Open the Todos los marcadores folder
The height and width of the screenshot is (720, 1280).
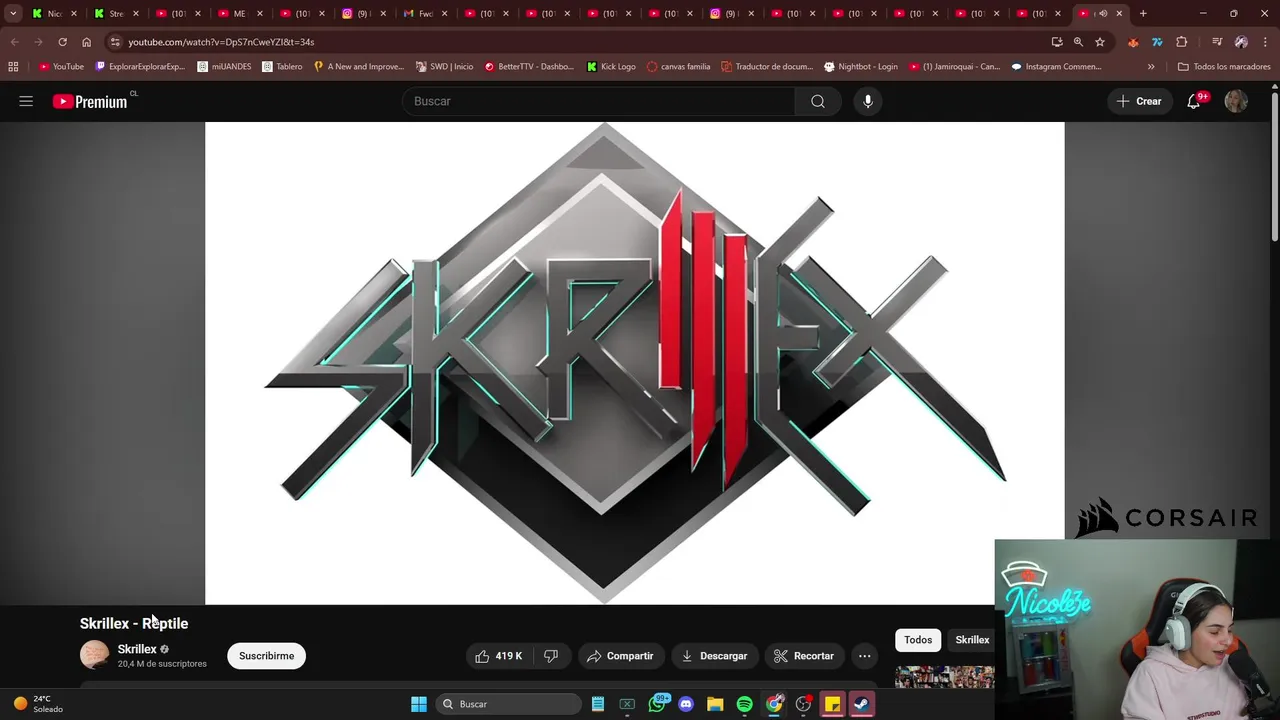(x=1224, y=67)
